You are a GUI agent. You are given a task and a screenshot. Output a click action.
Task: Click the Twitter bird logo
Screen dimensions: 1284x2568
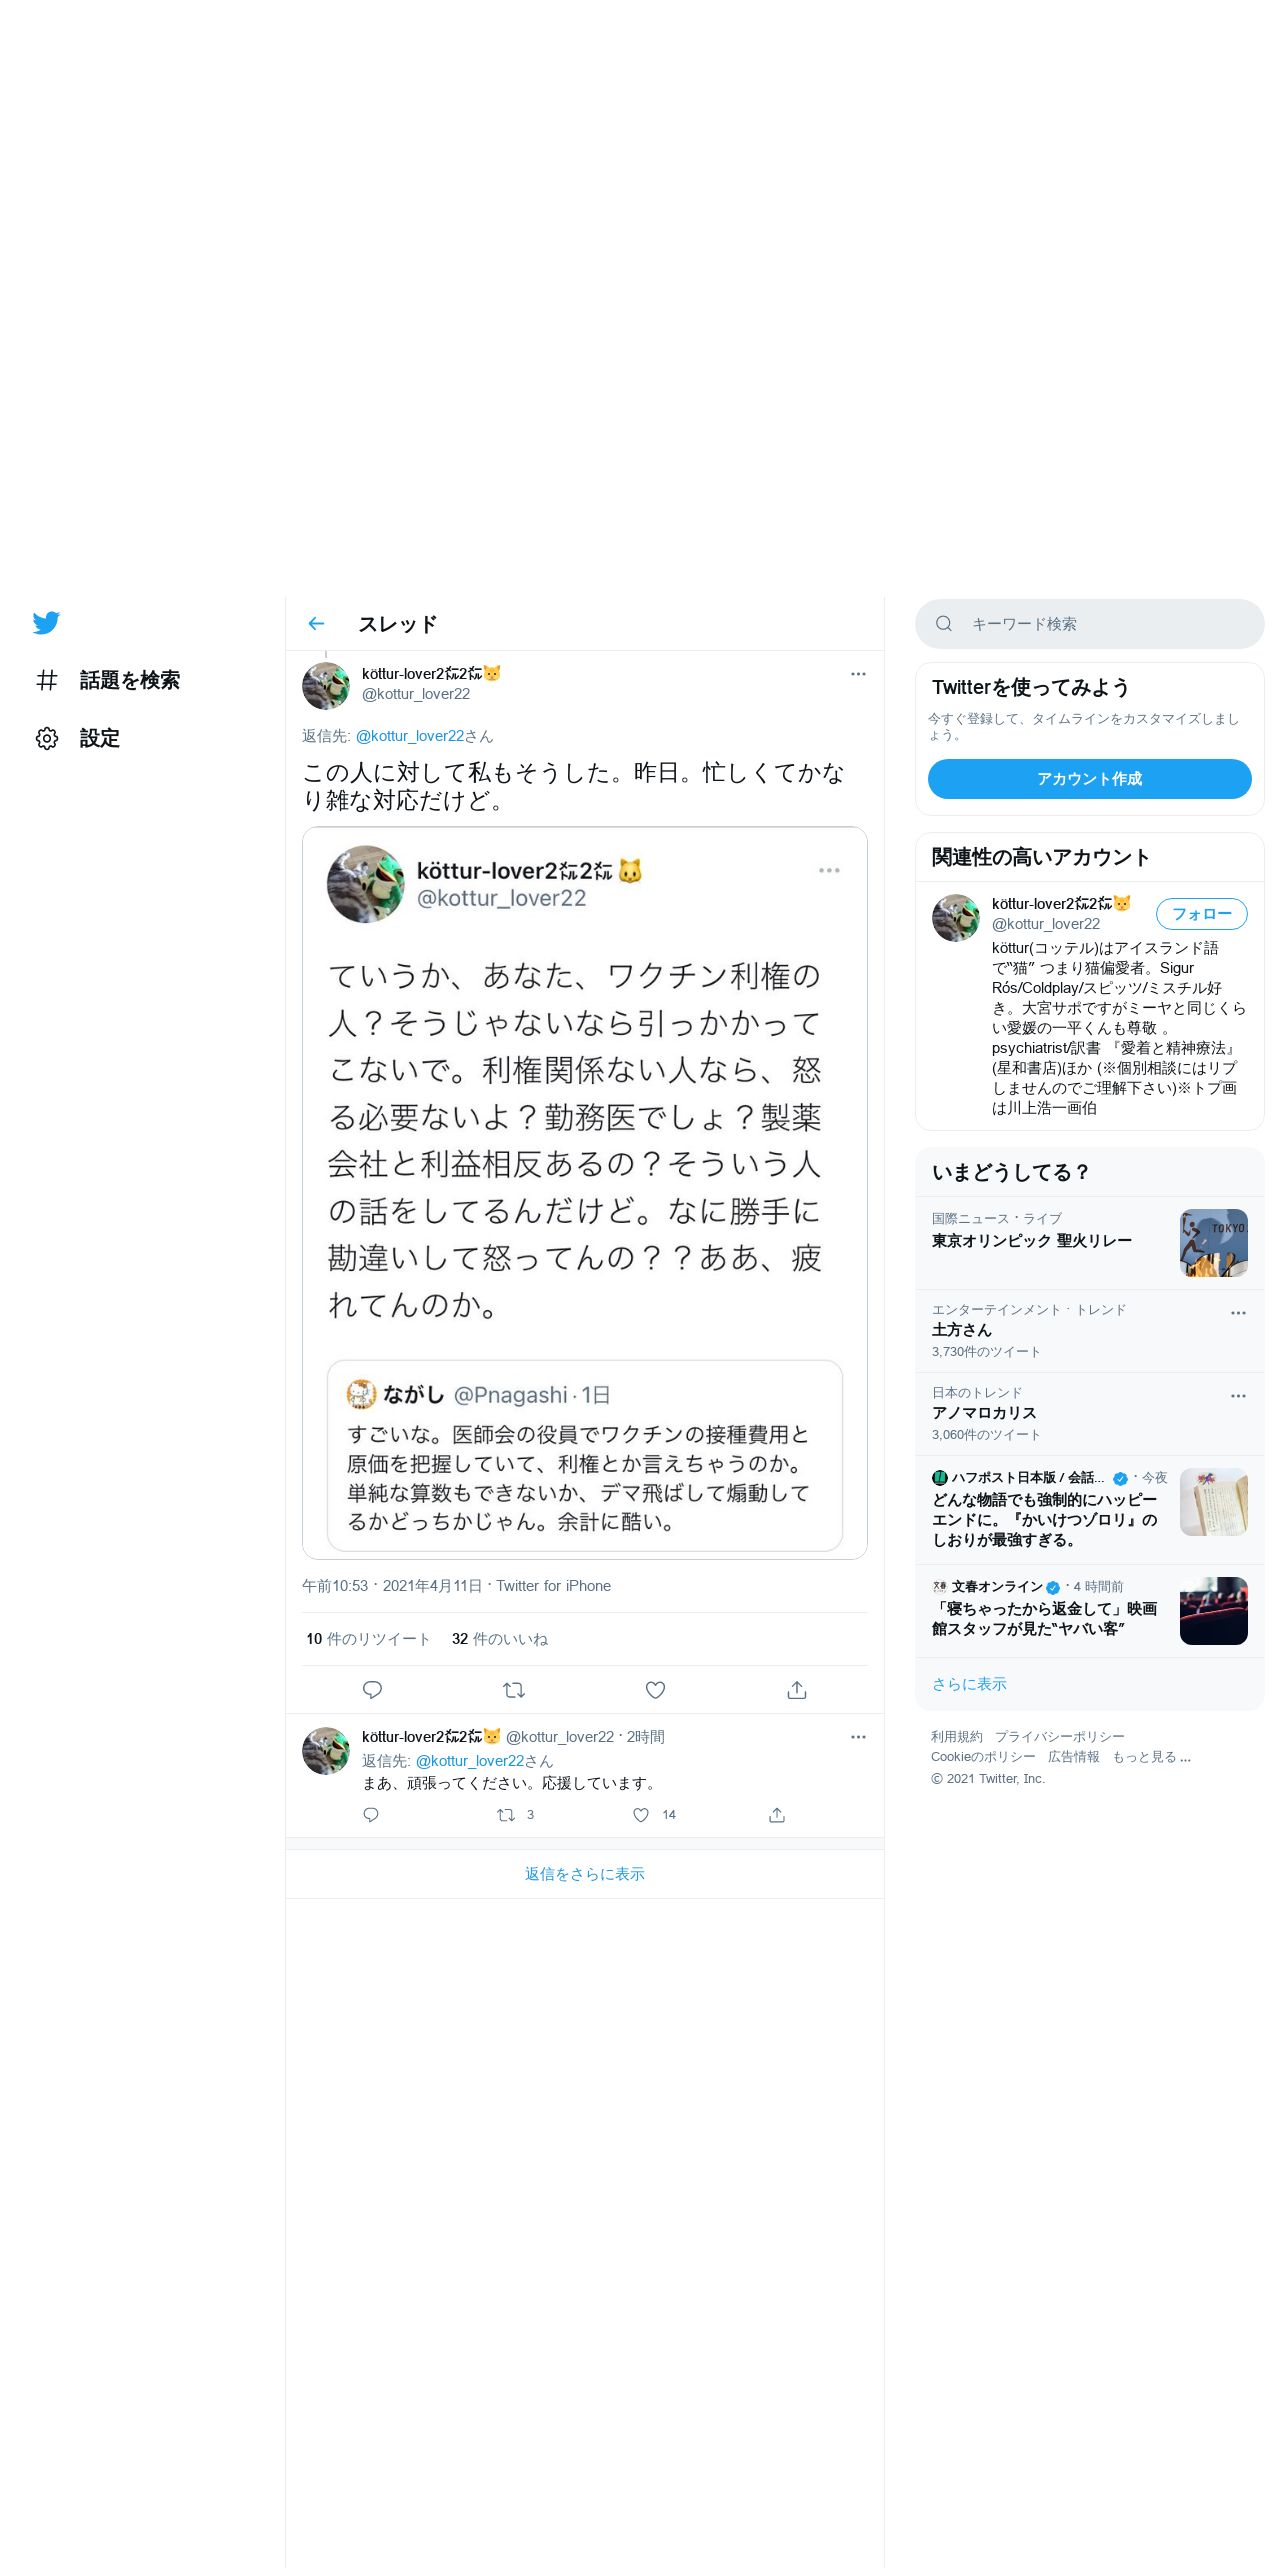pyautogui.click(x=46, y=623)
